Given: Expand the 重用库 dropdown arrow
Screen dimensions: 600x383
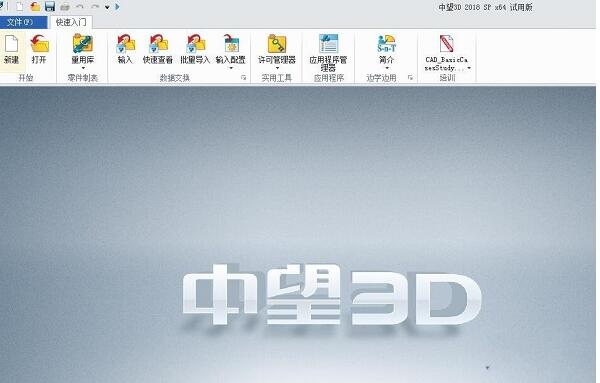Looking at the screenshot, I should click(83, 68).
